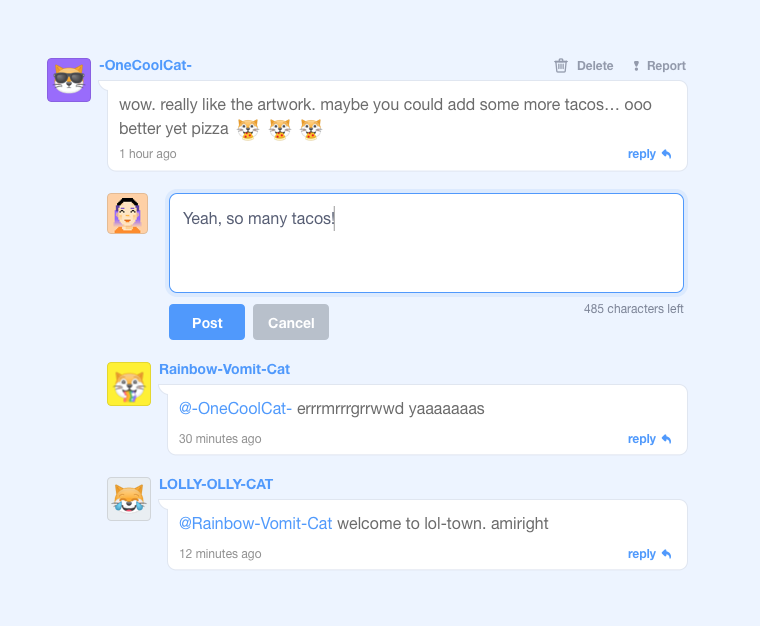
Task: Click reply text on the 12 minutes ago comment
Action: point(642,554)
